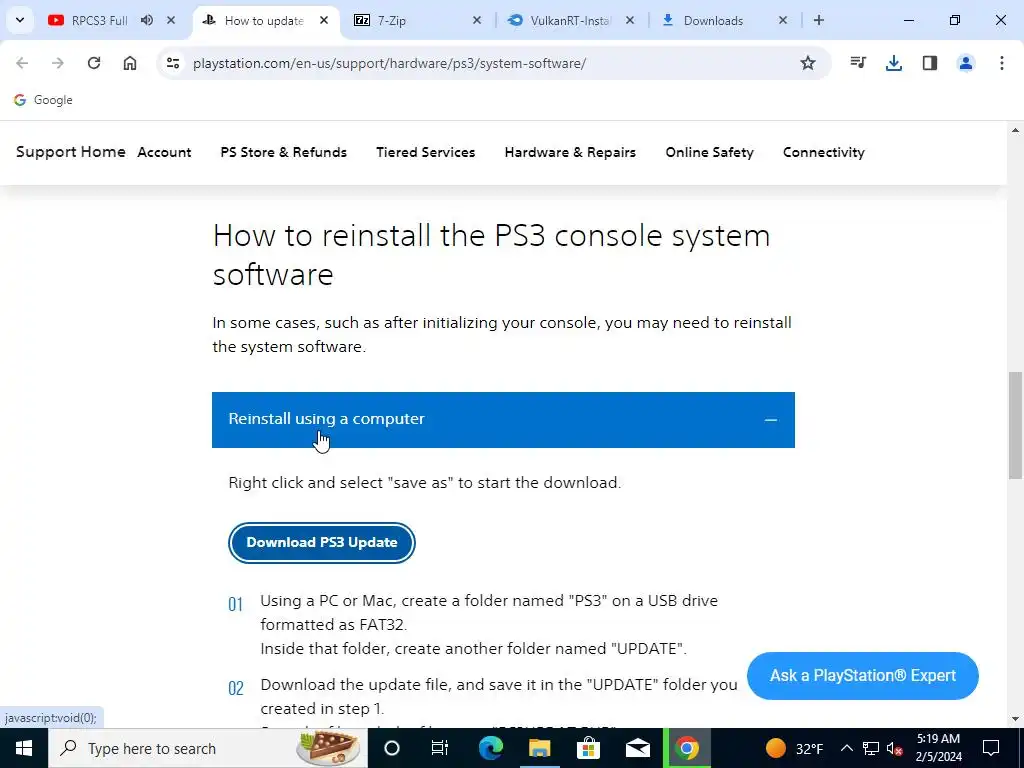1024x768 pixels.
Task: Open the Account support menu
Action: tap(164, 152)
